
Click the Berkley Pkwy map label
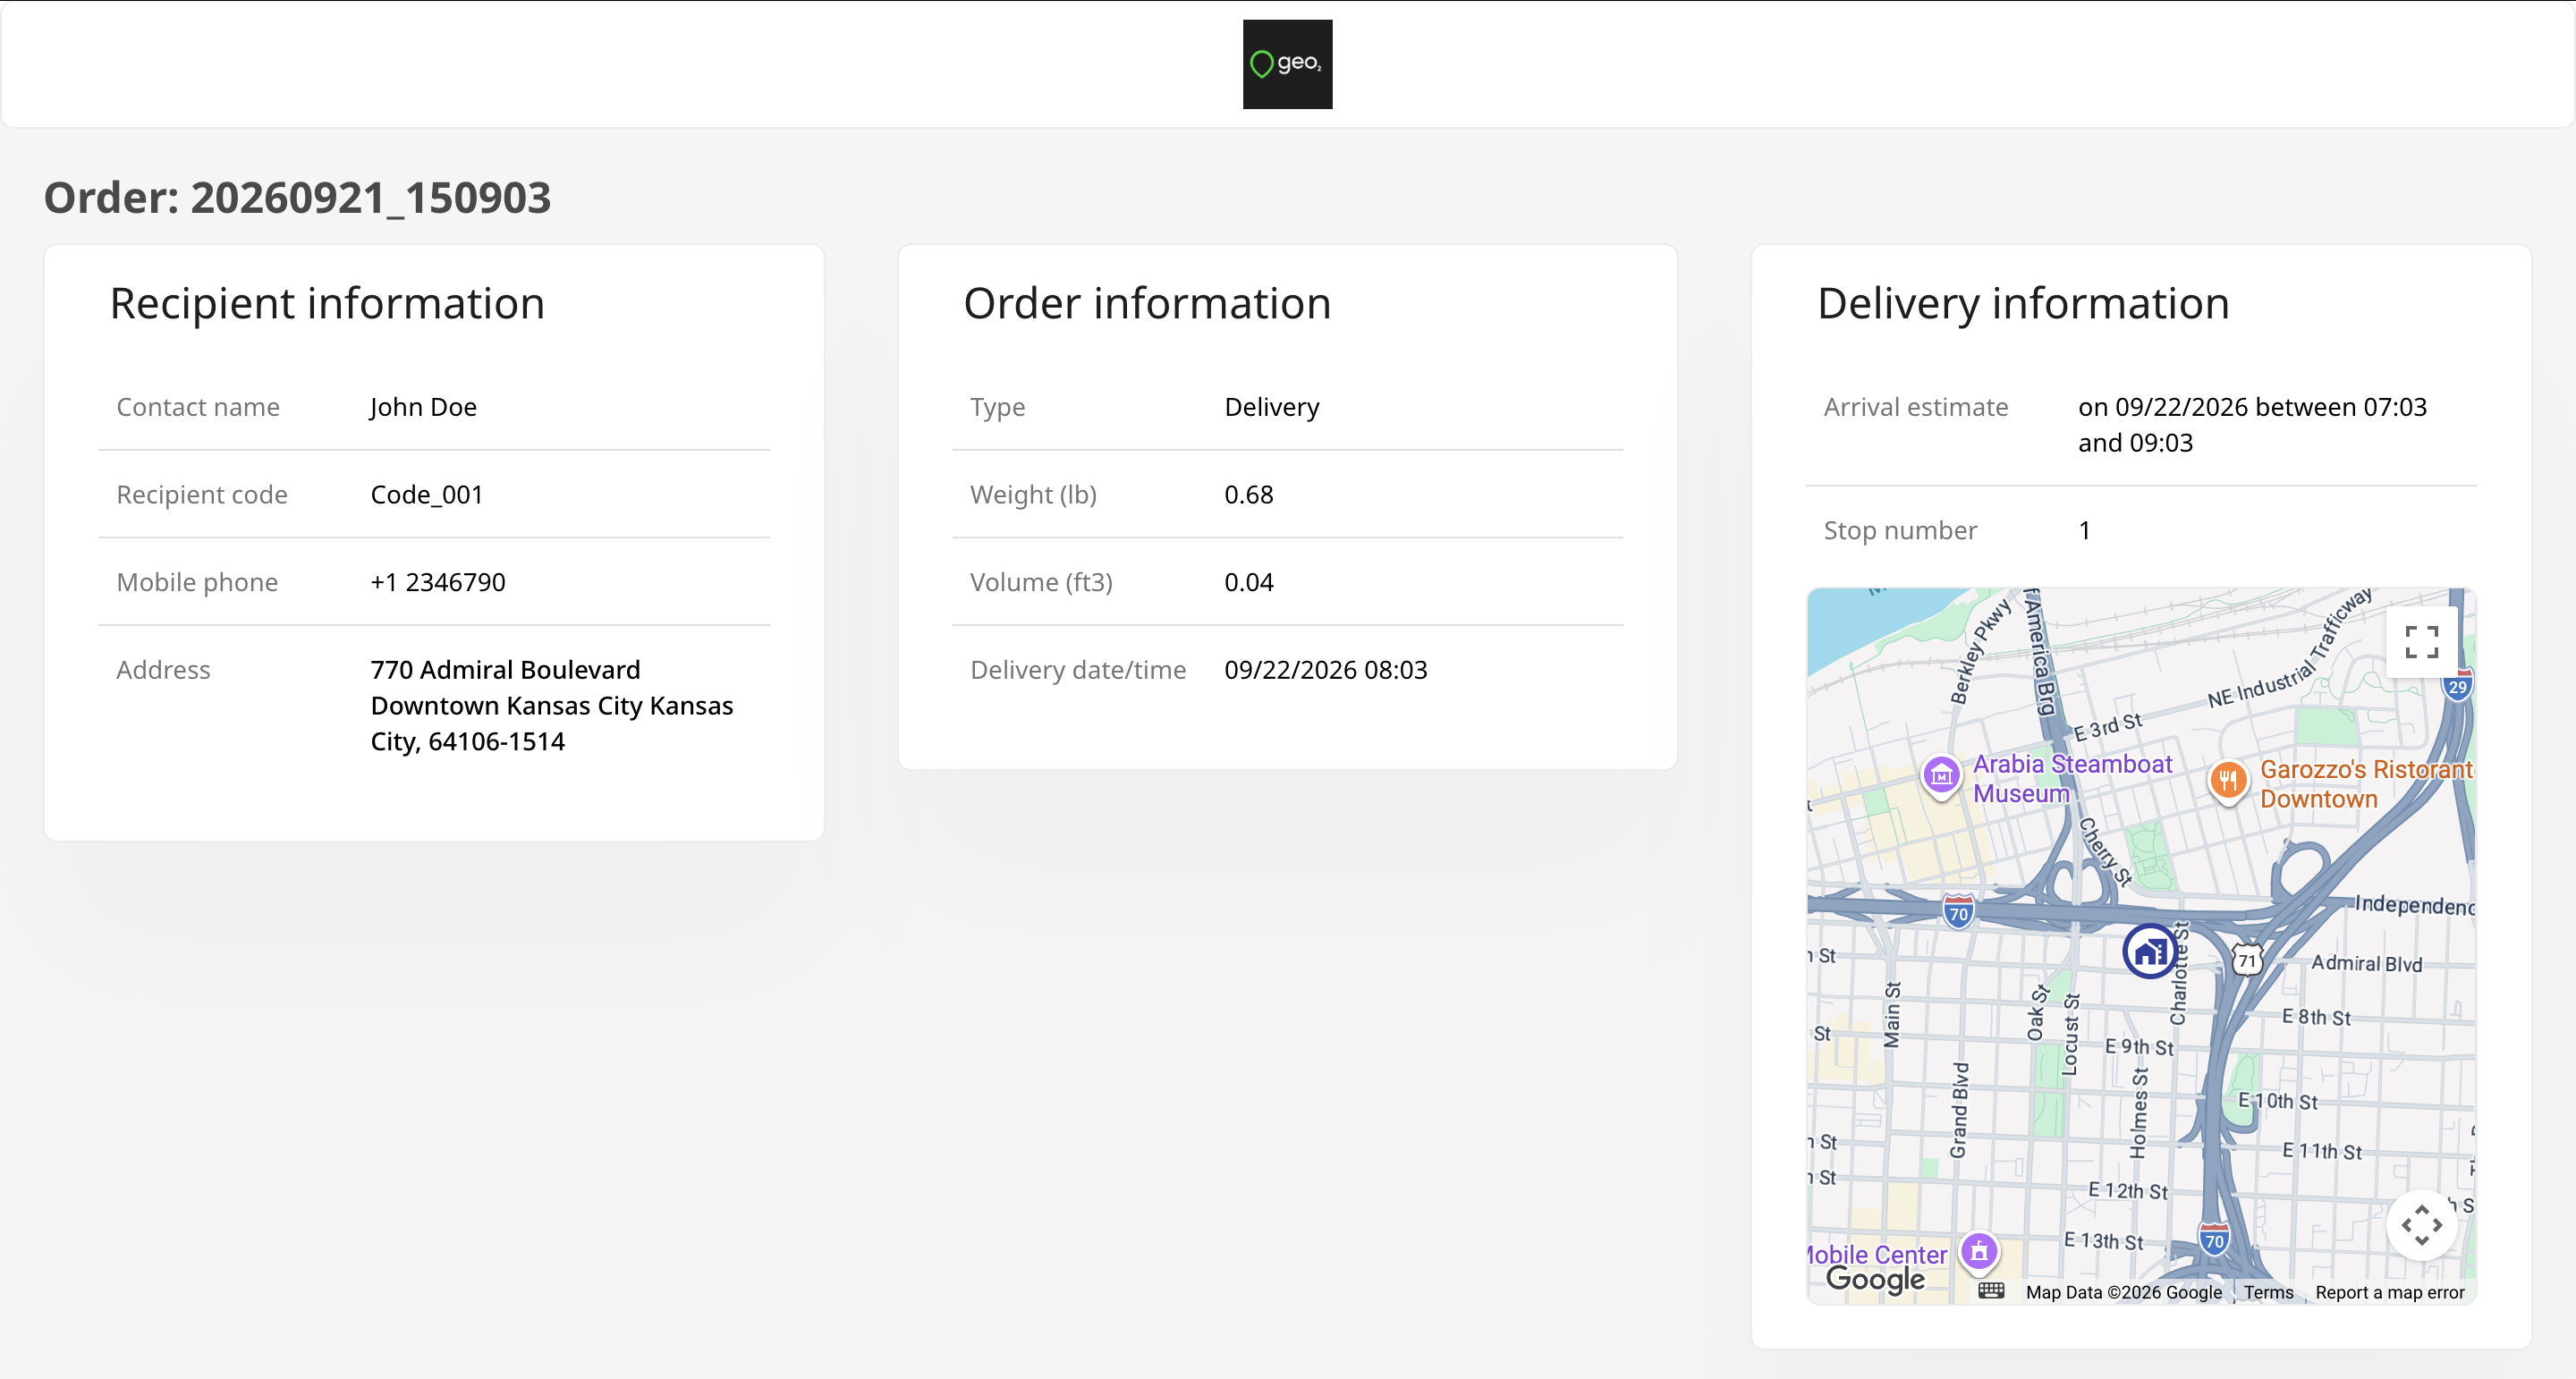pos(1980,652)
